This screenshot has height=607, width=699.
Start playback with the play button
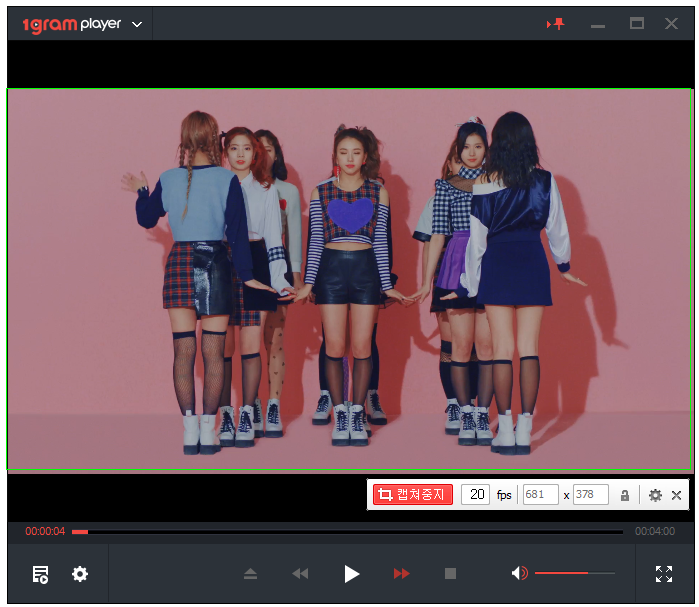pos(352,574)
